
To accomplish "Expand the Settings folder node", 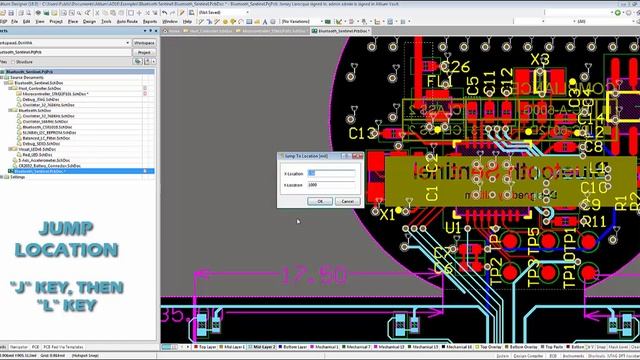I will point(2,177).
